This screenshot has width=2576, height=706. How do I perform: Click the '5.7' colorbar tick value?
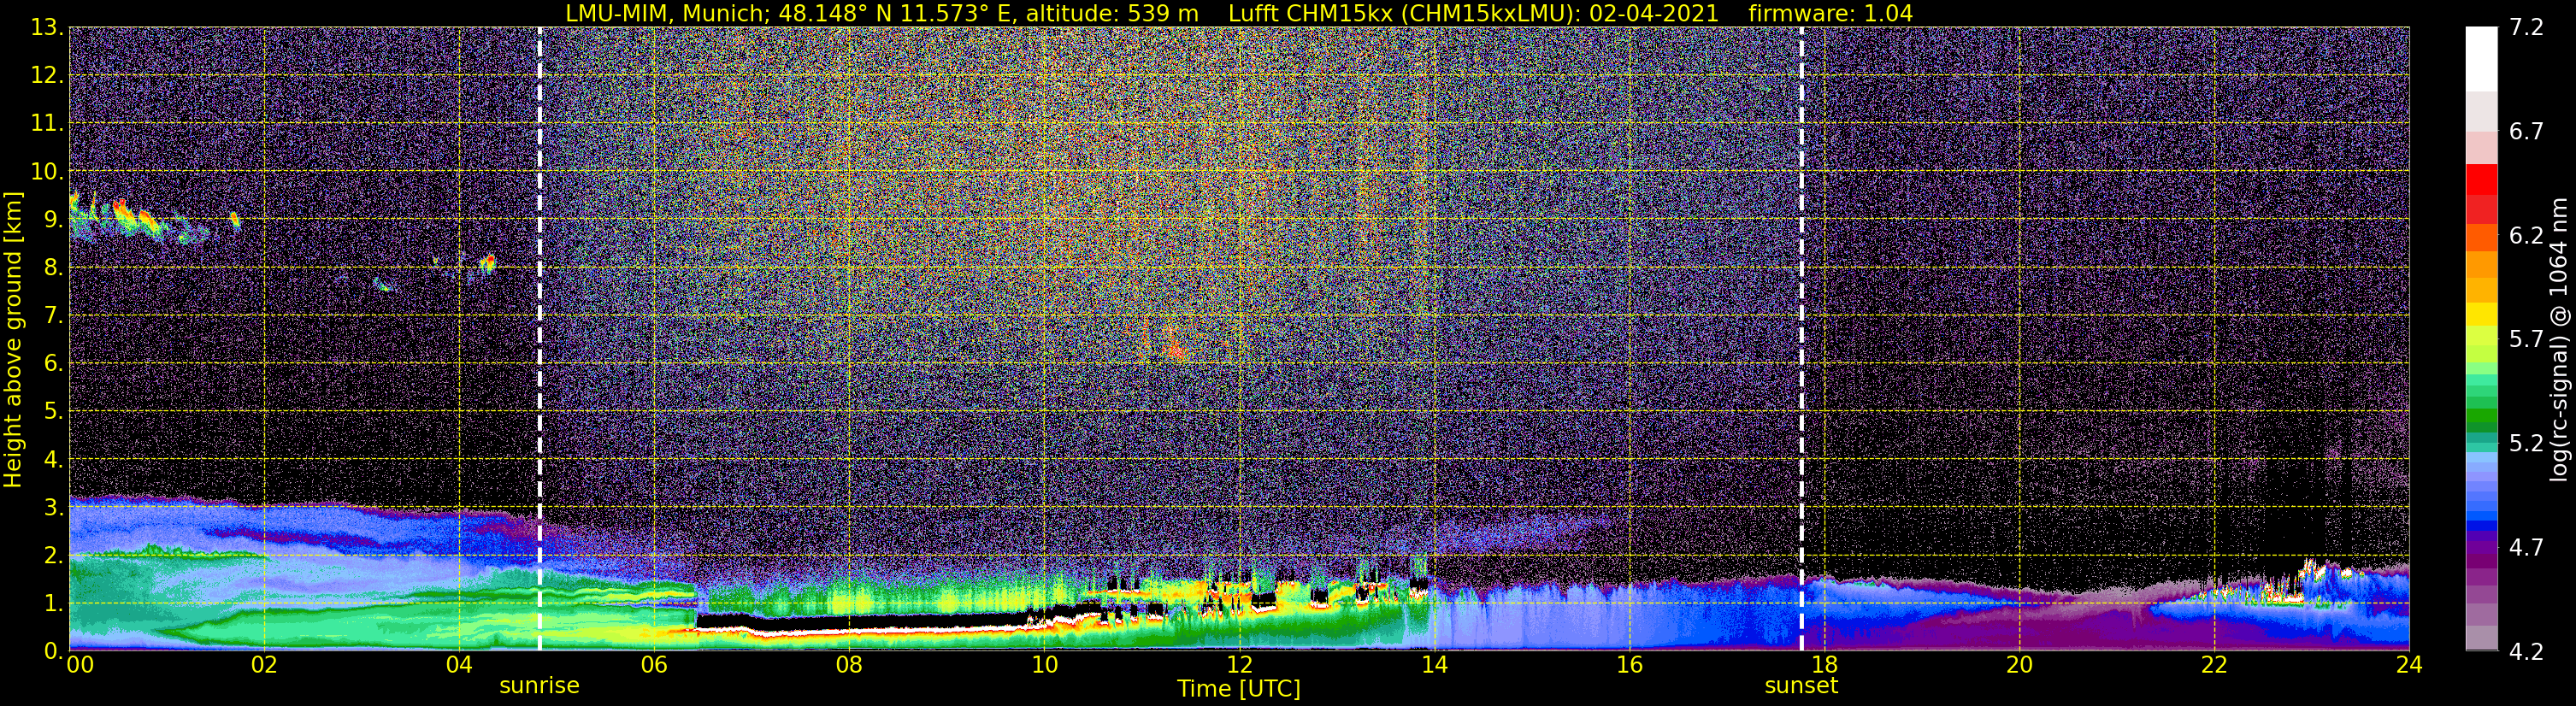(2526, 339)
